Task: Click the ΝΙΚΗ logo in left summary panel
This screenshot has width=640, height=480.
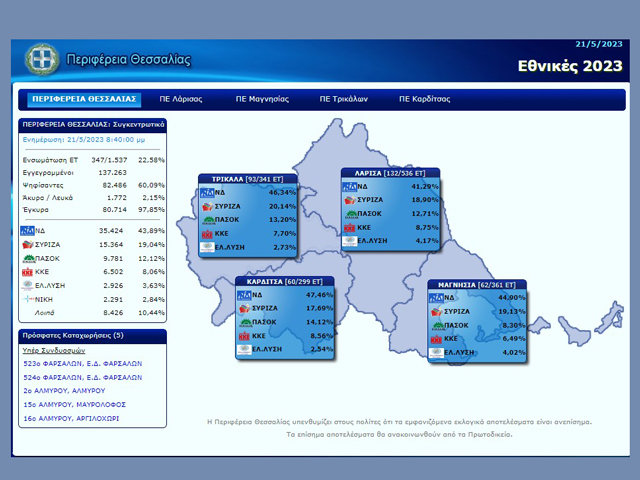Action: pos(27,298)
